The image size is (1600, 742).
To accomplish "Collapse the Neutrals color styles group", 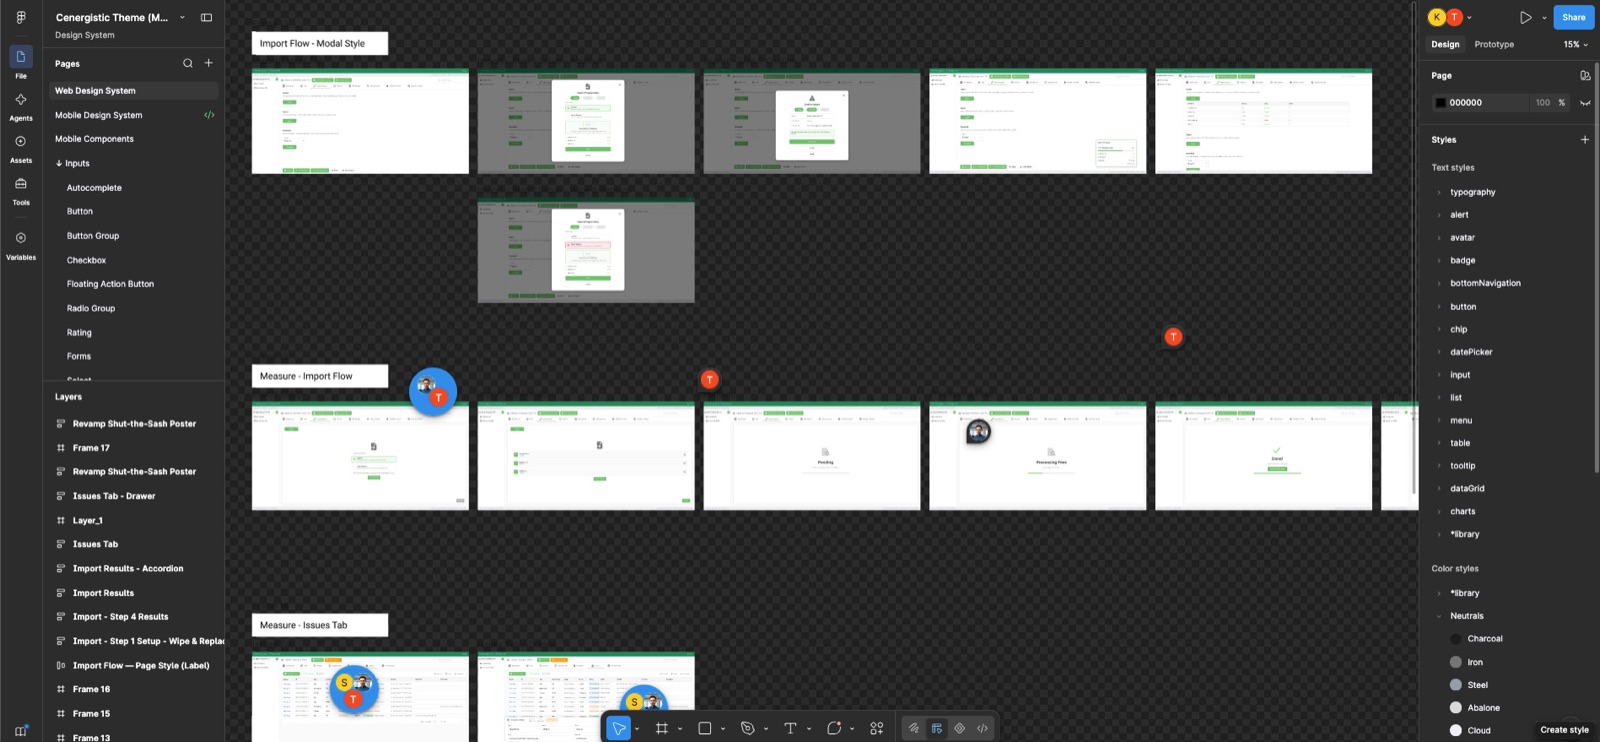I will pos(1439,616).
